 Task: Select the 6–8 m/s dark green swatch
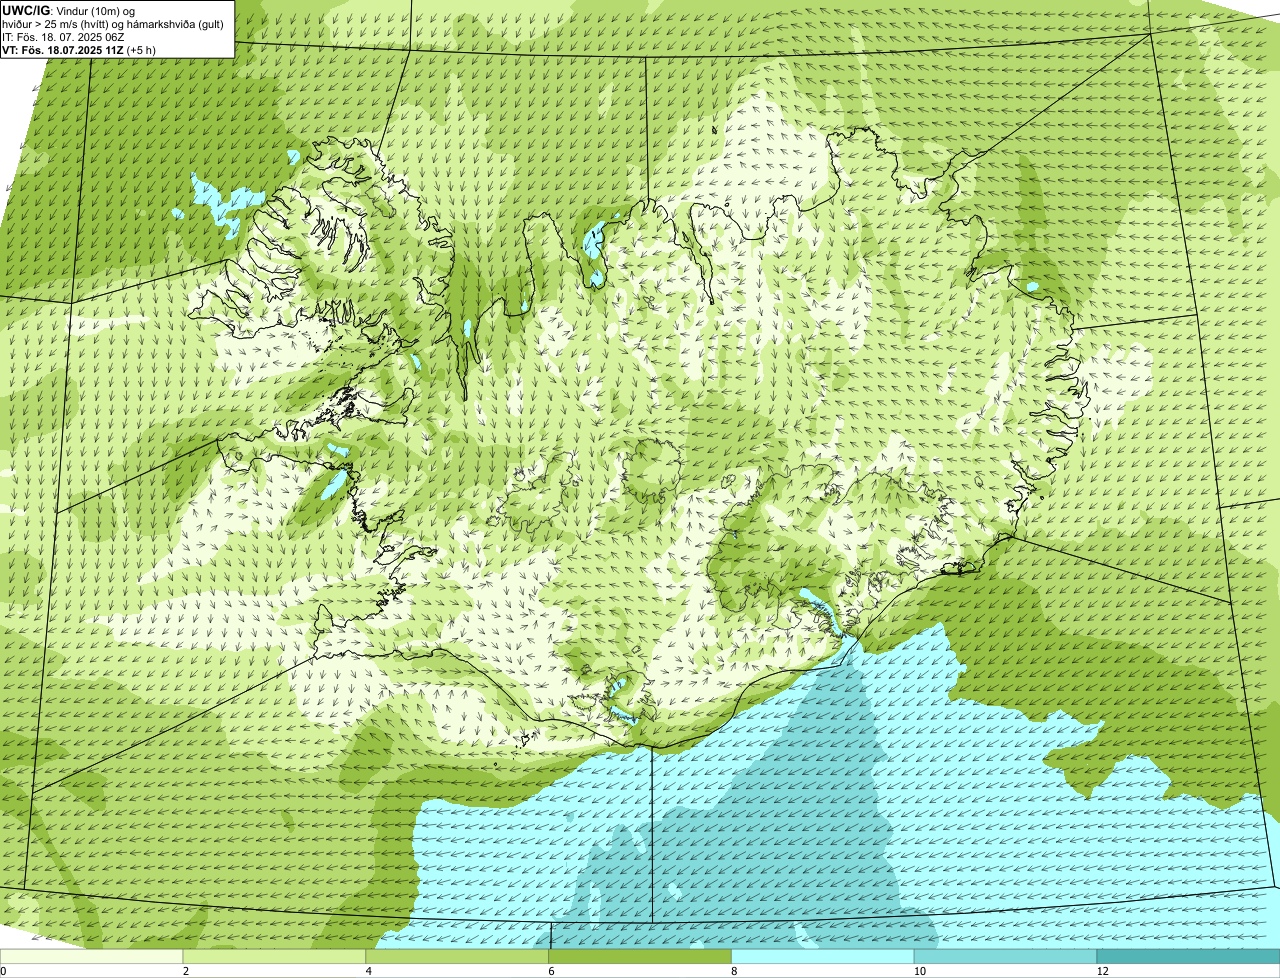tap(641, 956)
